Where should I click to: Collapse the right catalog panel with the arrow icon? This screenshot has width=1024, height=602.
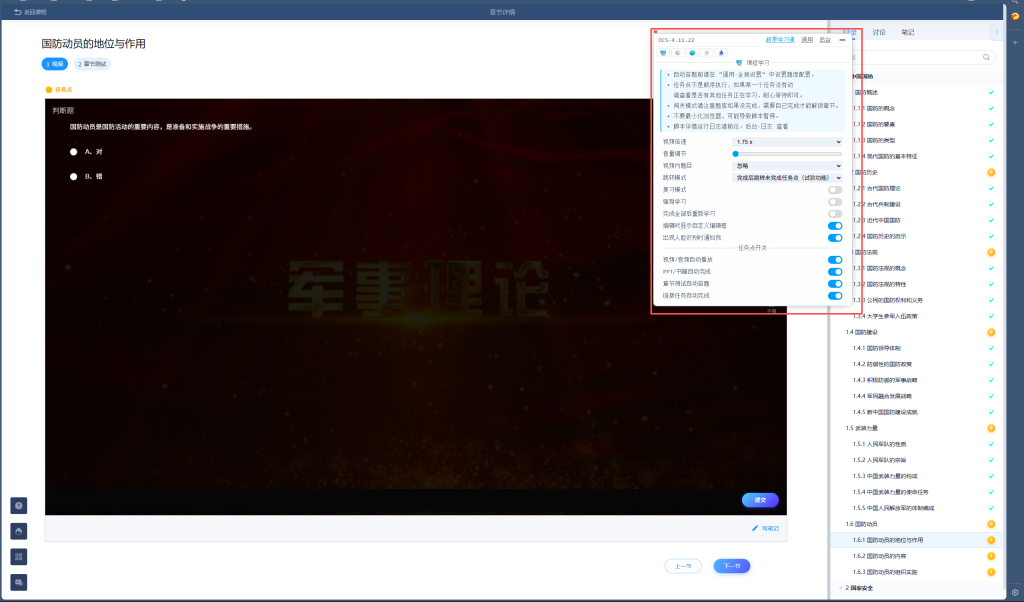point(995,32)
